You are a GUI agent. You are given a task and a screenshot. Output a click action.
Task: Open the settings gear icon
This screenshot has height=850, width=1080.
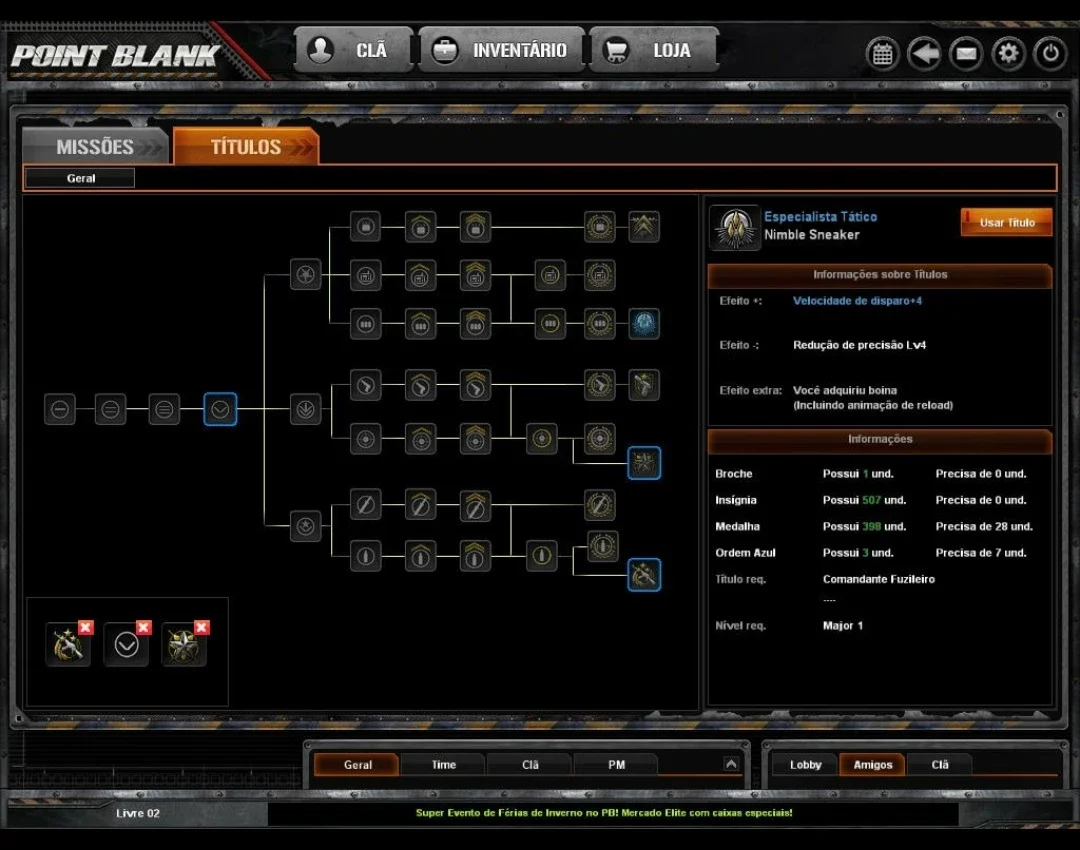[1008, 54]
